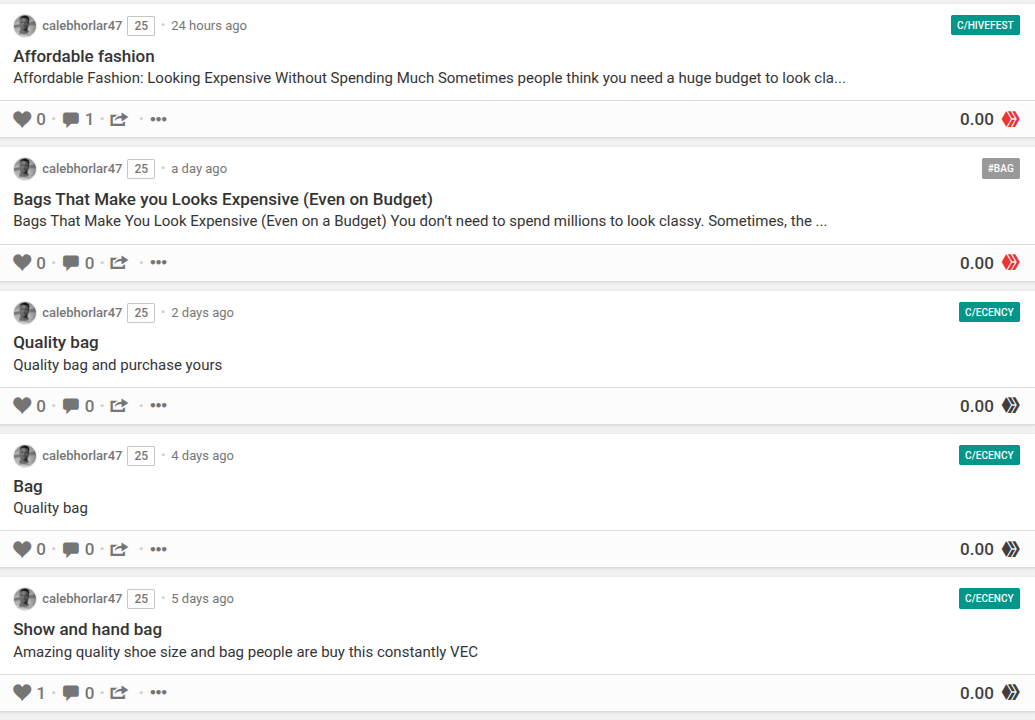The width and height of the screenshot is (1035, 720).
Task: Click the calebhorlar47 avatar on the first post
Action: click(x=25, y=26)
